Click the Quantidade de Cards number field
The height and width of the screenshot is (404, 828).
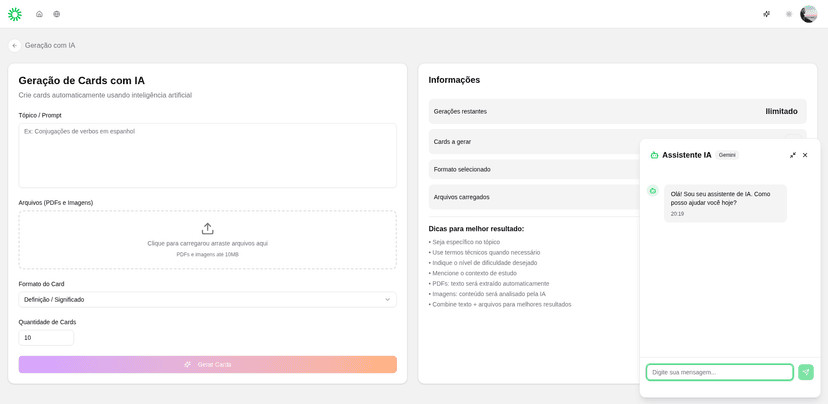click(x=46, y=338)
